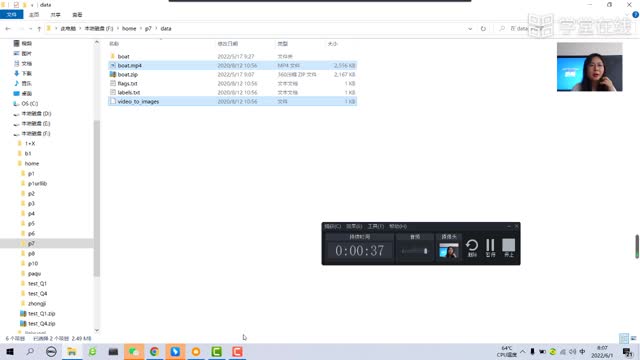Switch to details view layout icon
640x360 pixels.
click(x=623, y=338)
